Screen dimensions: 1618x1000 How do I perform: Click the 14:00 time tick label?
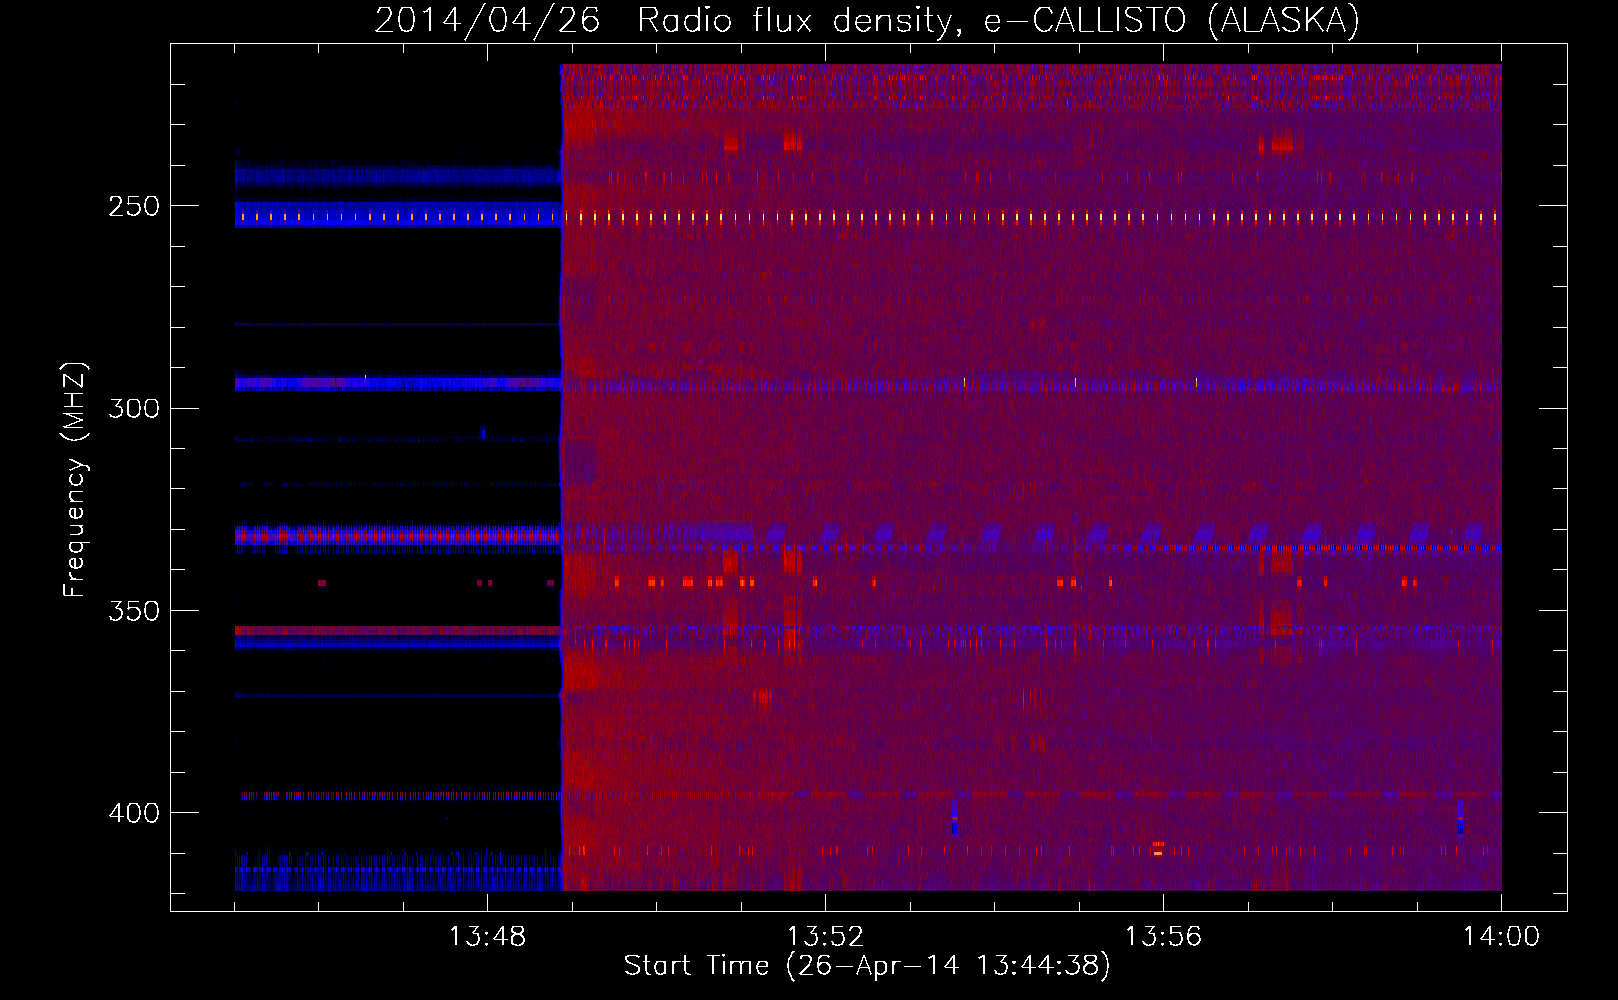(1501, 936)
